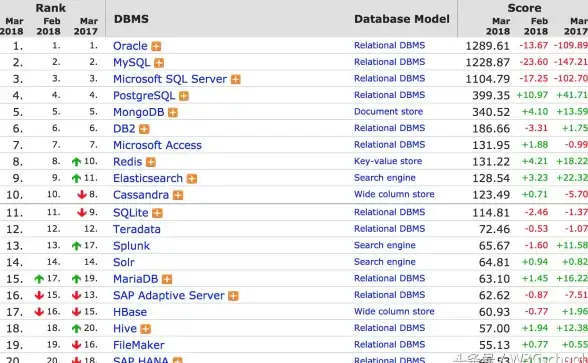Click the Oracle score 1289.61
This screenshot has height=363, width=588.
488,46
